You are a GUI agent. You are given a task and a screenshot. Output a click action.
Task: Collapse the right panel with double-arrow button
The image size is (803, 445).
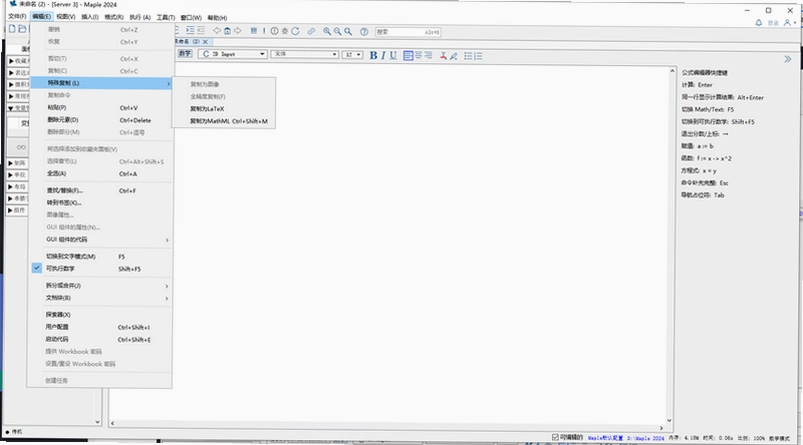[788, 59]
